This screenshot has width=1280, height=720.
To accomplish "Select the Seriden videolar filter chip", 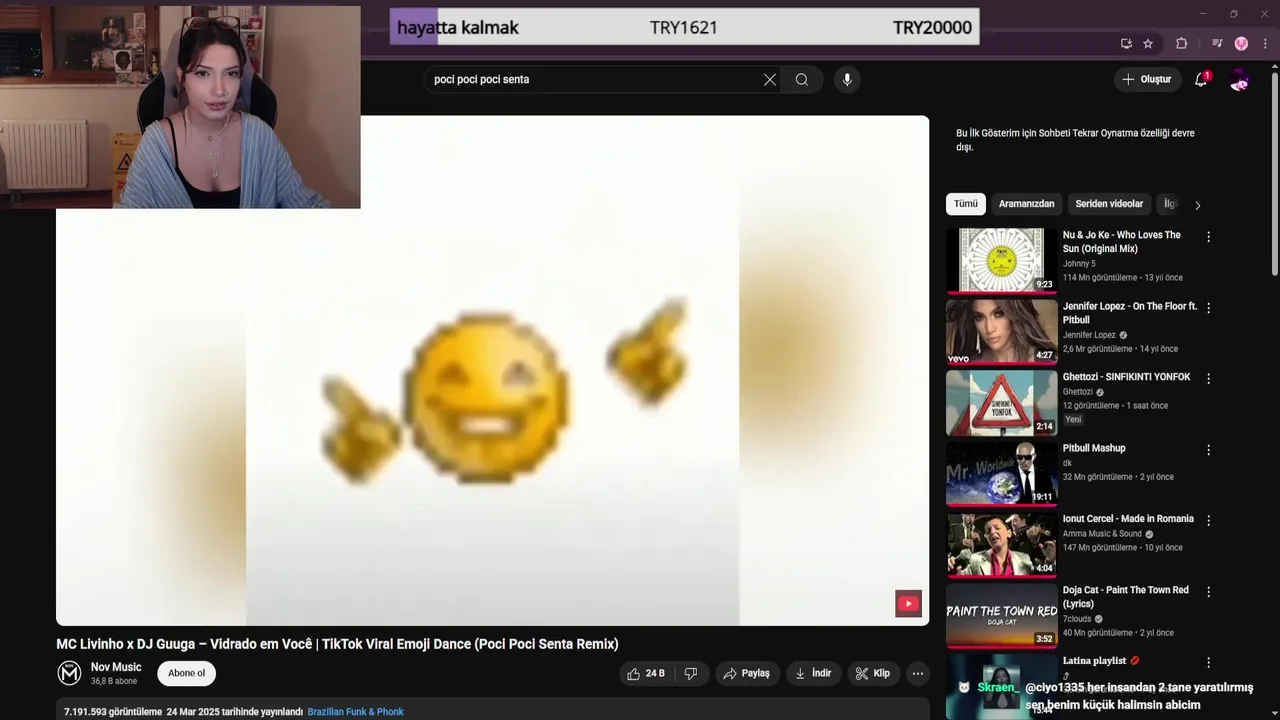I will 1109,204.
